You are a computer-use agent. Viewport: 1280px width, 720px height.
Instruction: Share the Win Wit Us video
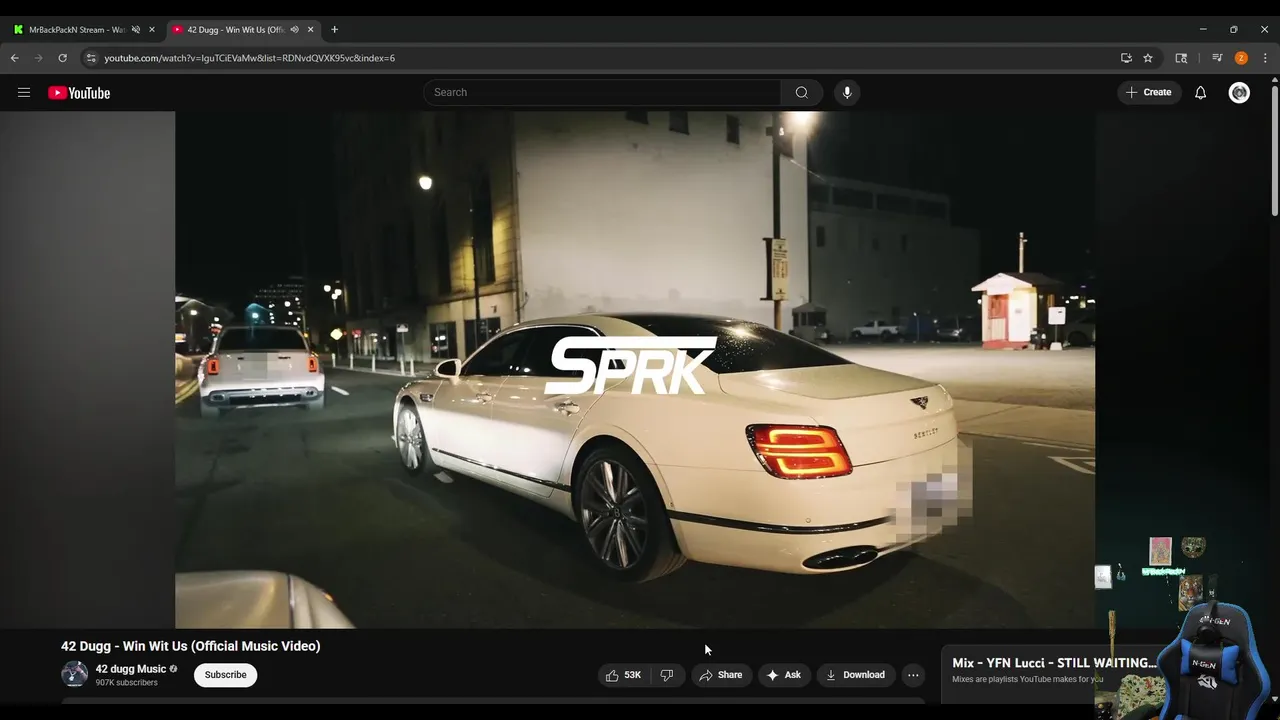coord(720,675)
